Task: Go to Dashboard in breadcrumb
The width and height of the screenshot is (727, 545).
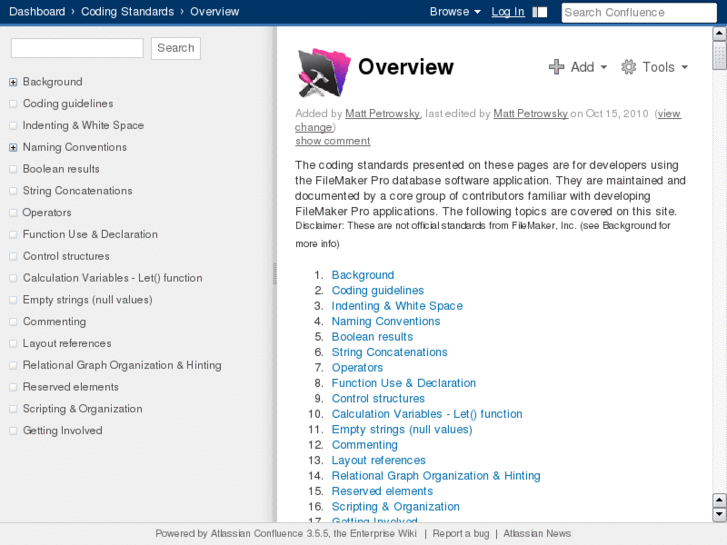Action: (x=37, y=12)
